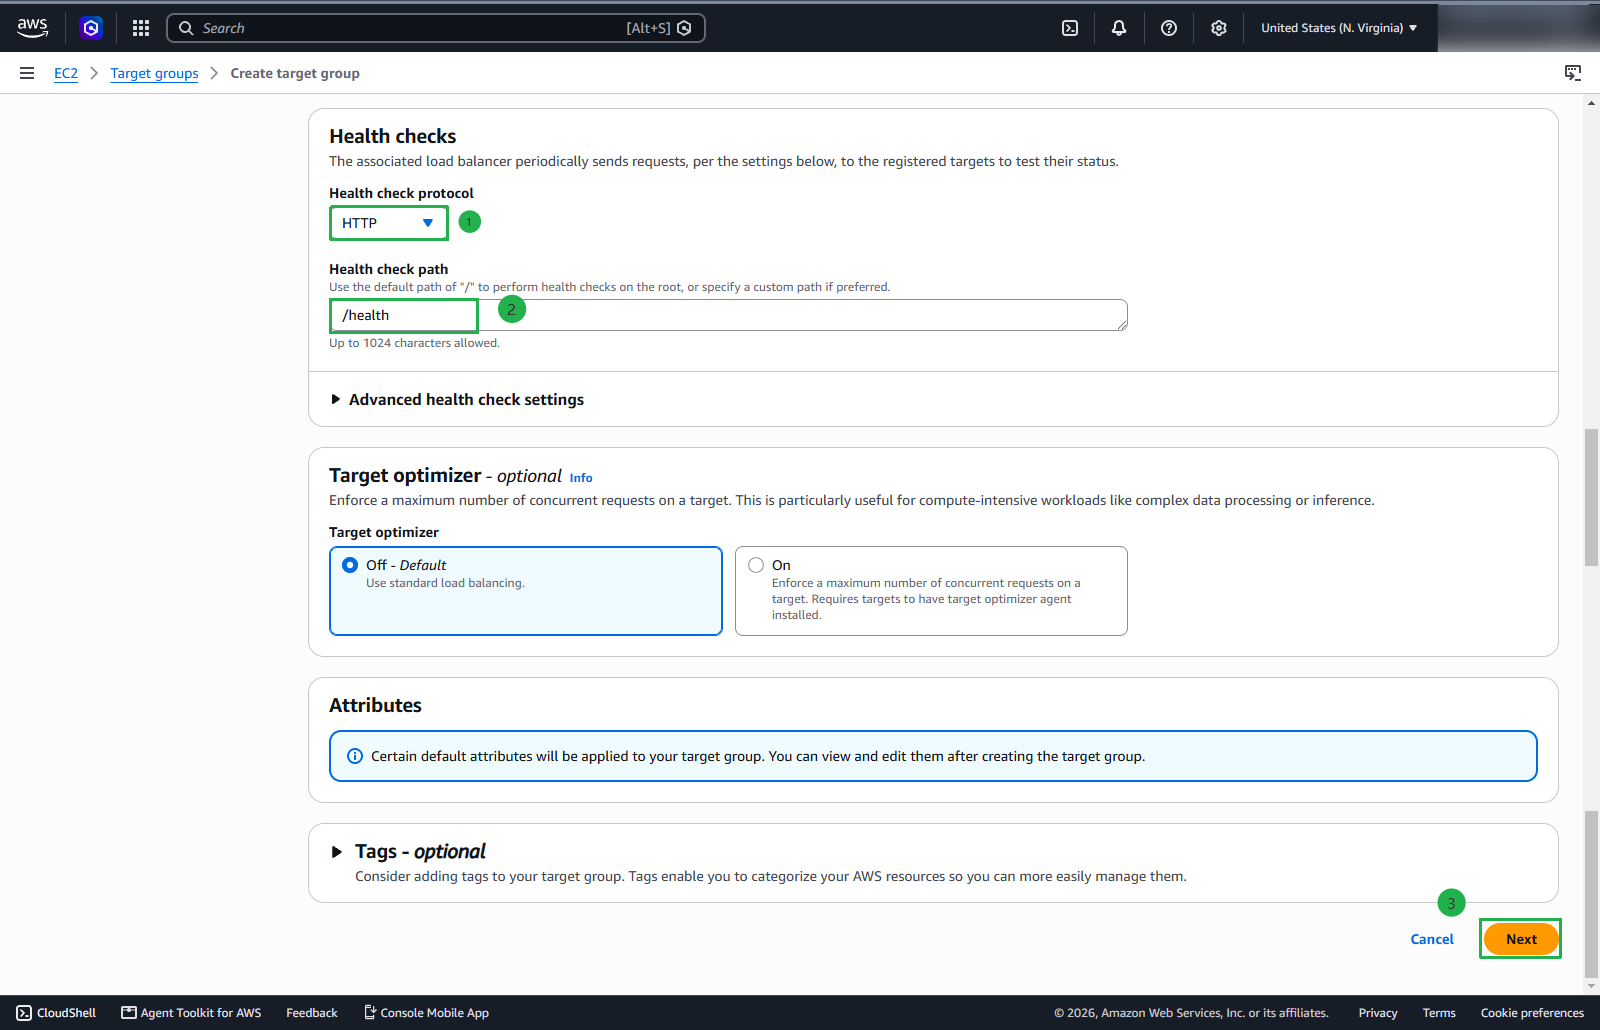Open the Health check protocol HTTP dropdown
The height and width of the screenshot is (1030, 1600).
coord(388,223)
